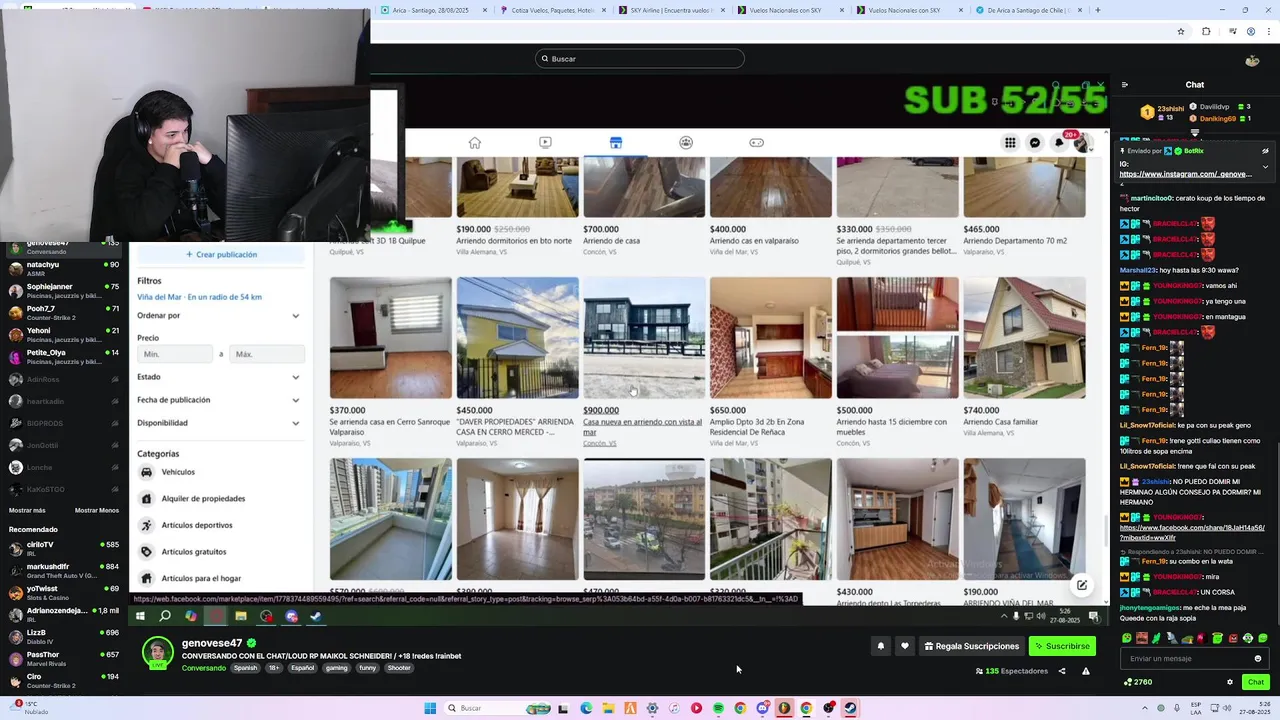Screen dimensions: 1280x720
Task: Click the heart follow button
Action: (905, 646)
